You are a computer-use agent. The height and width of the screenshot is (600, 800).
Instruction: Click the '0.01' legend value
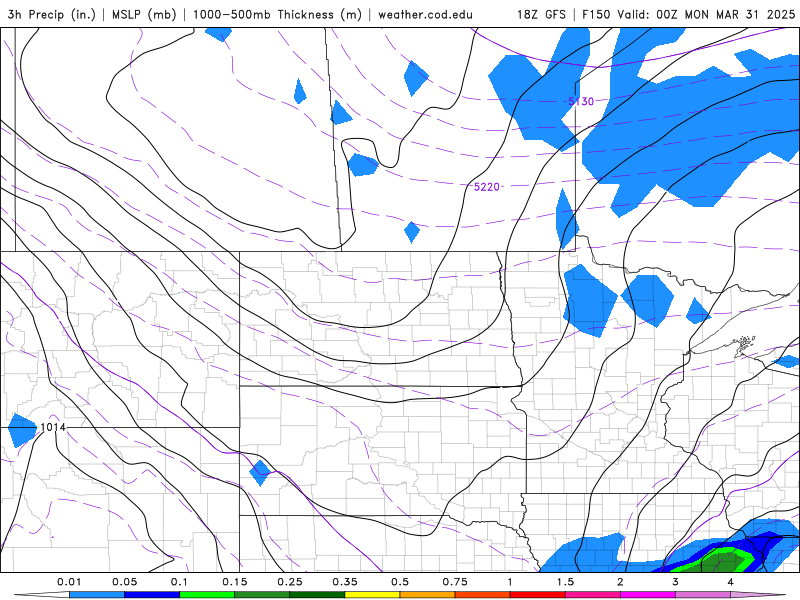pos(69,582)
